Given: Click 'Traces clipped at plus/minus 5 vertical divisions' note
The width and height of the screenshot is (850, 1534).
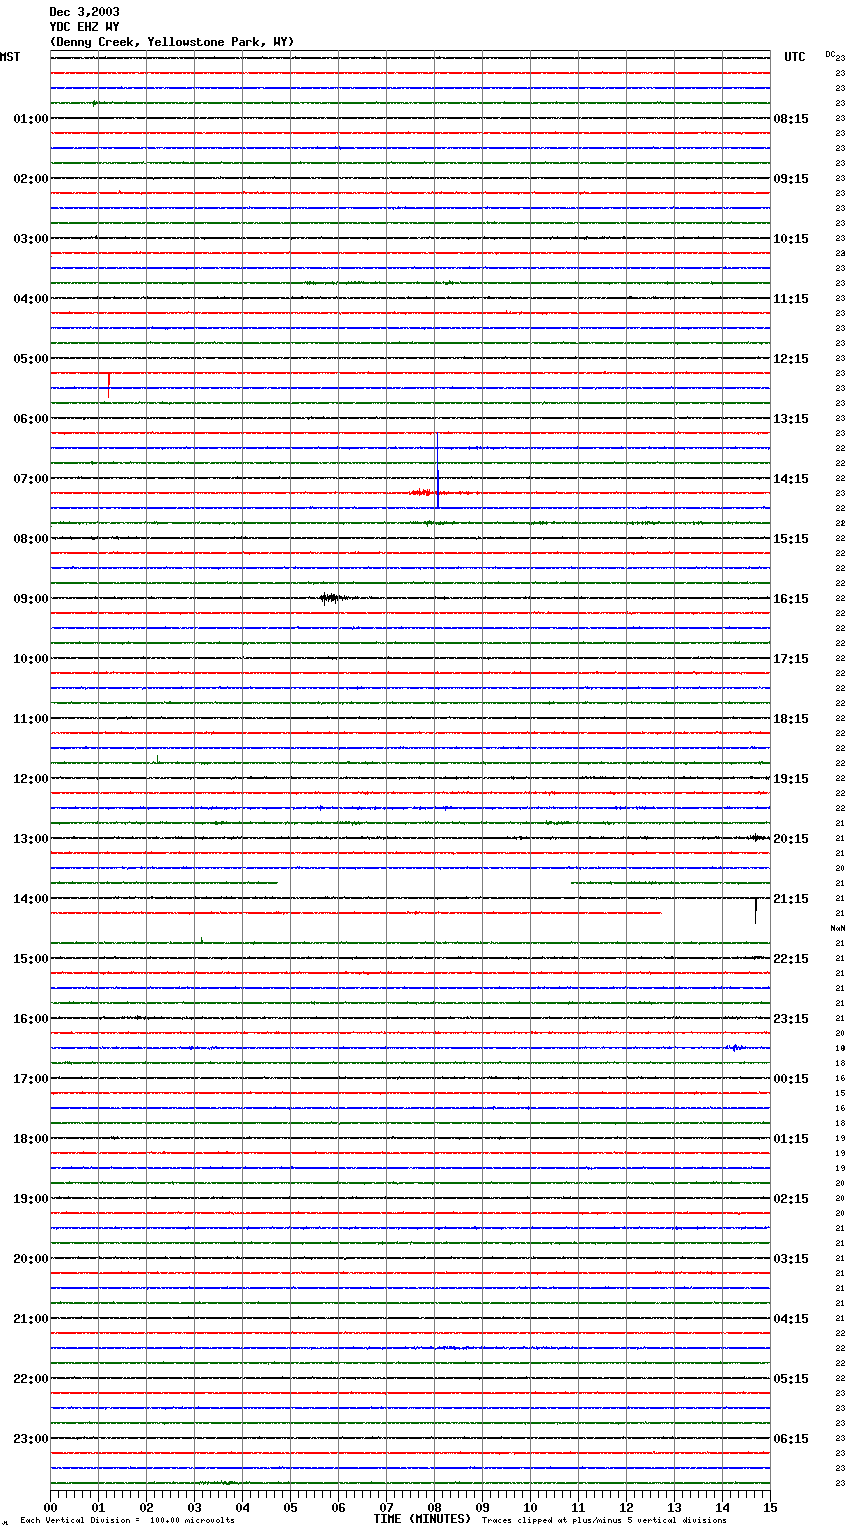Looking at the screenshot, I should point(604,1520).
